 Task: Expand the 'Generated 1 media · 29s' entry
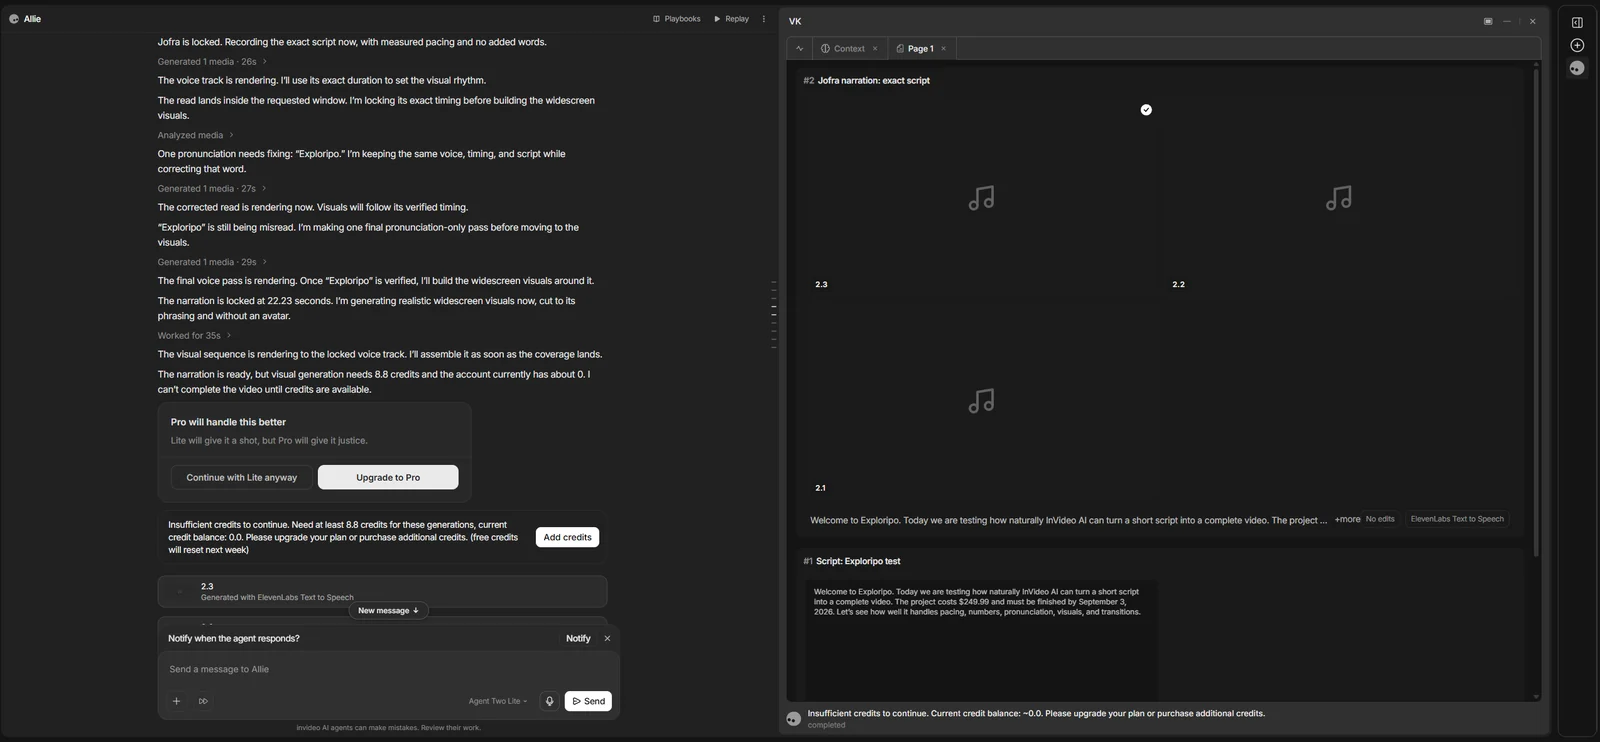[x=212, y=262]
